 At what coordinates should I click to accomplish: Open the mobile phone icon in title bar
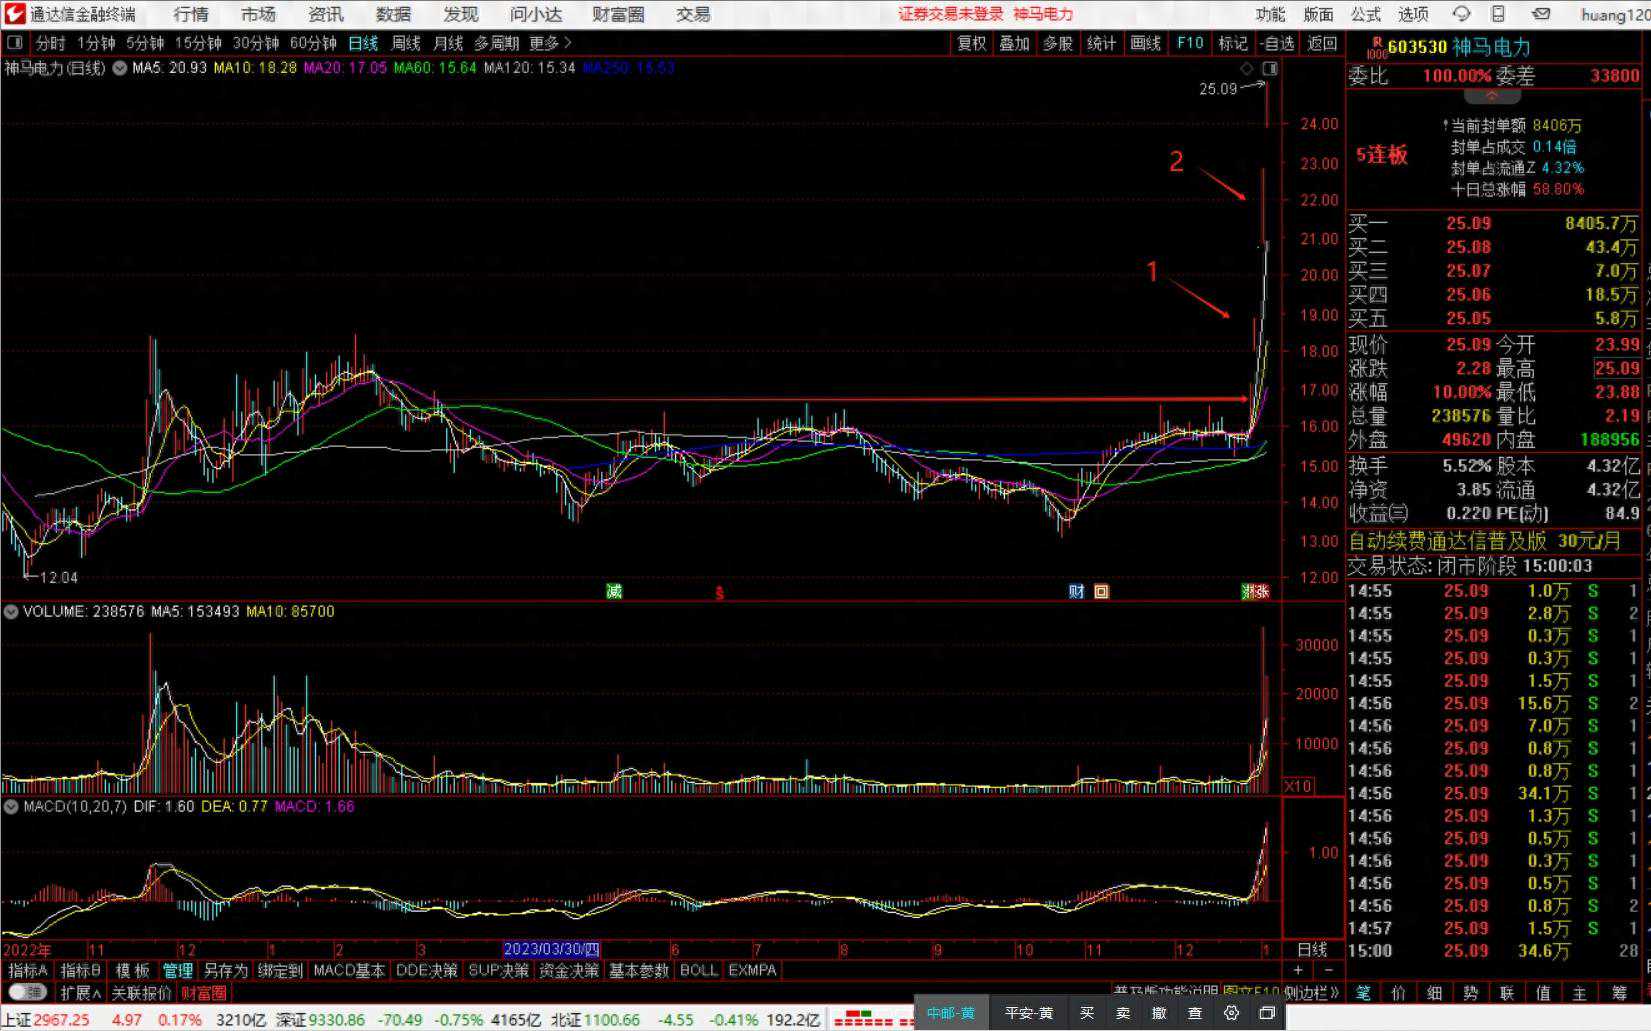click(x=1498, y=14)
